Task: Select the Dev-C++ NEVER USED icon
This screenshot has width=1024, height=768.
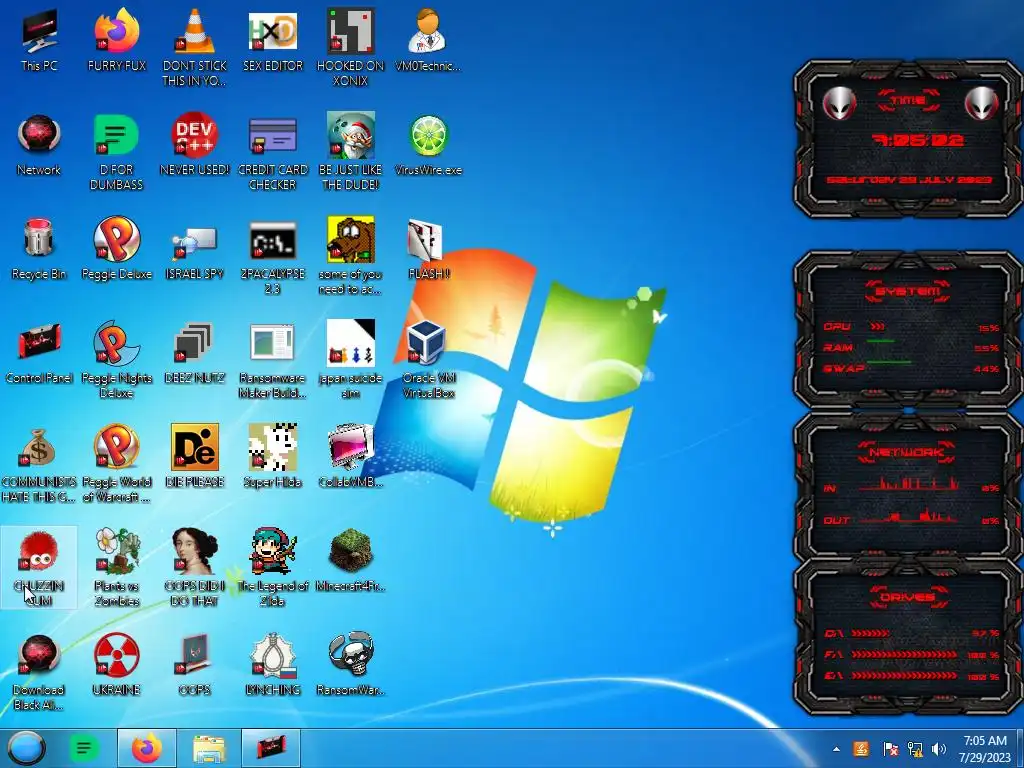Action: [195, 135]
